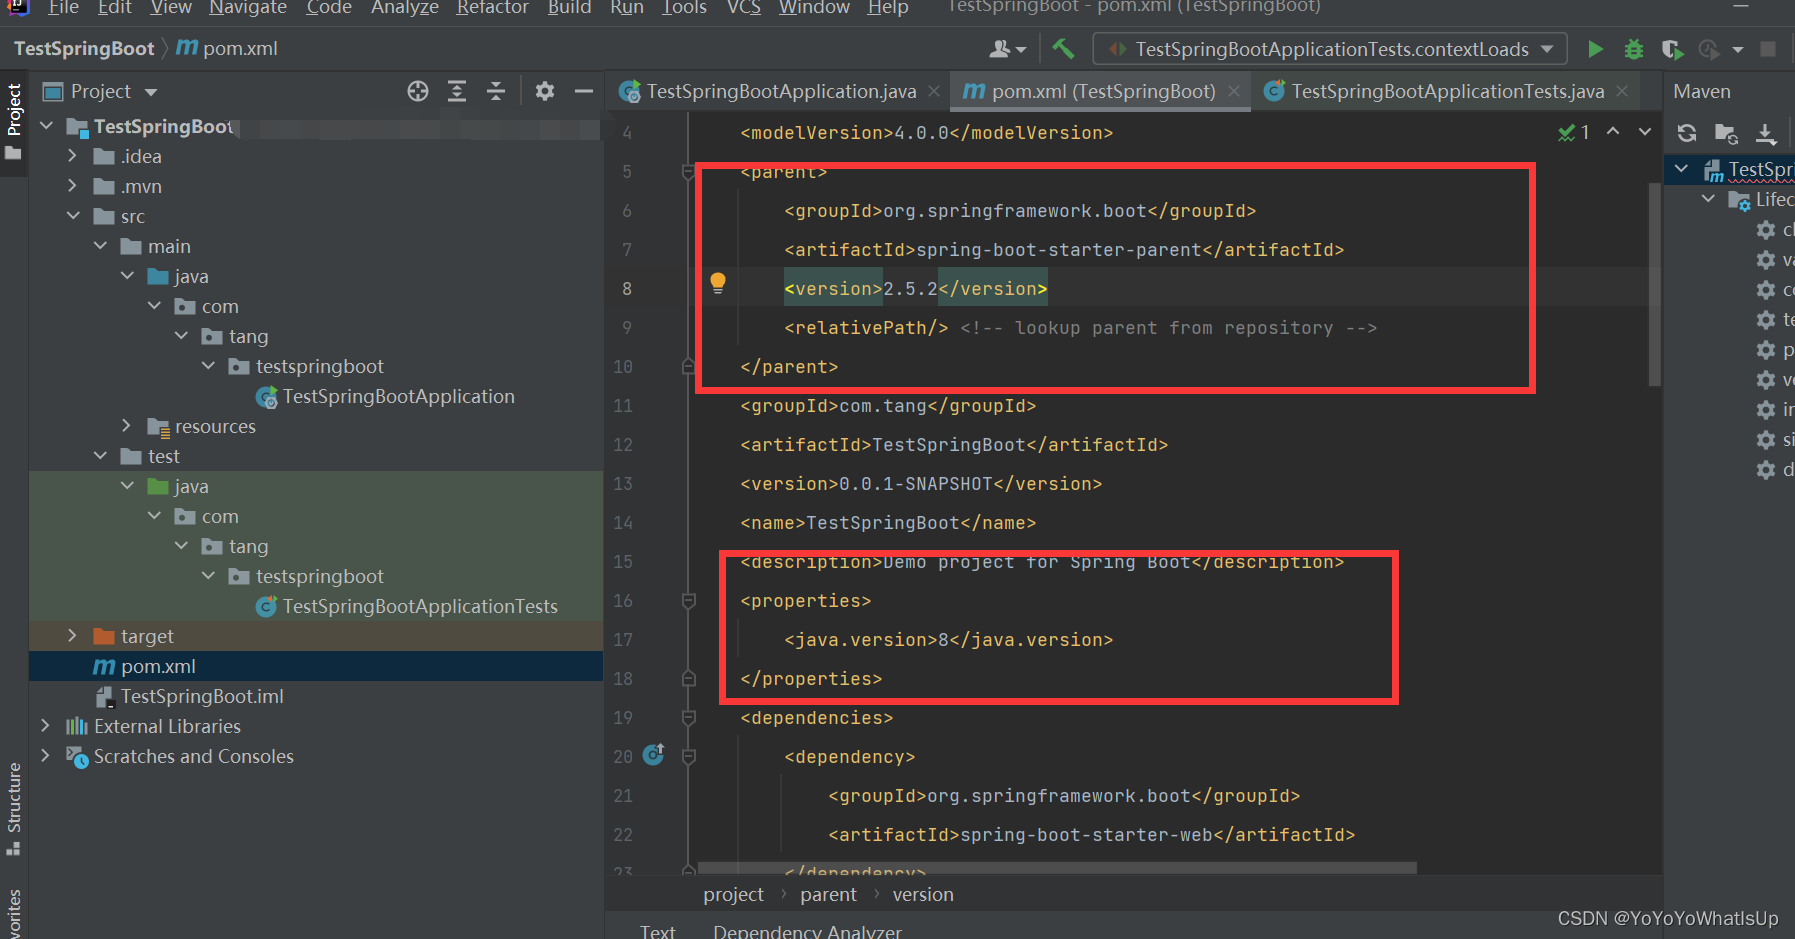Click the Build project hammer icon
The height and width of the screenshot is (939, 1795).
(x=1063, y=48)
